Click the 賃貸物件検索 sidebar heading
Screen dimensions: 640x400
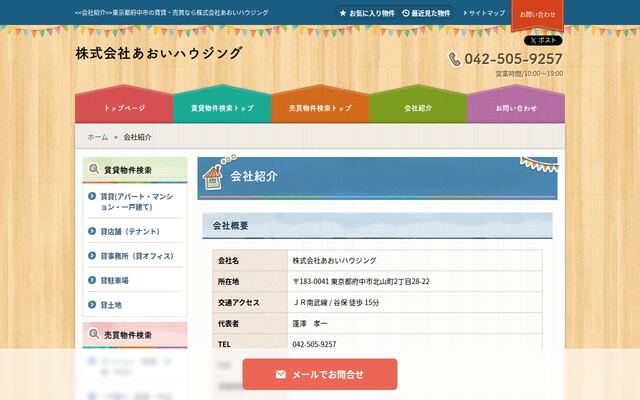click(135, 170)
